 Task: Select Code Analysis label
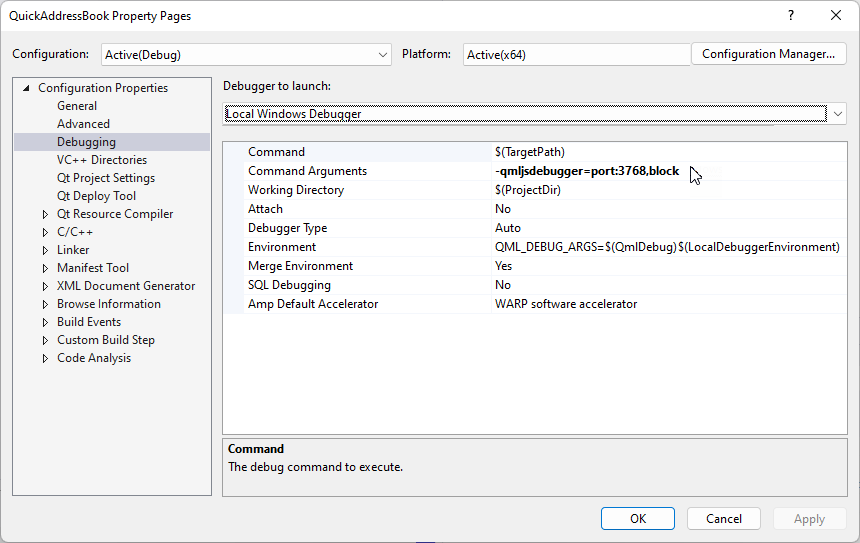click(x=94, y=359)
